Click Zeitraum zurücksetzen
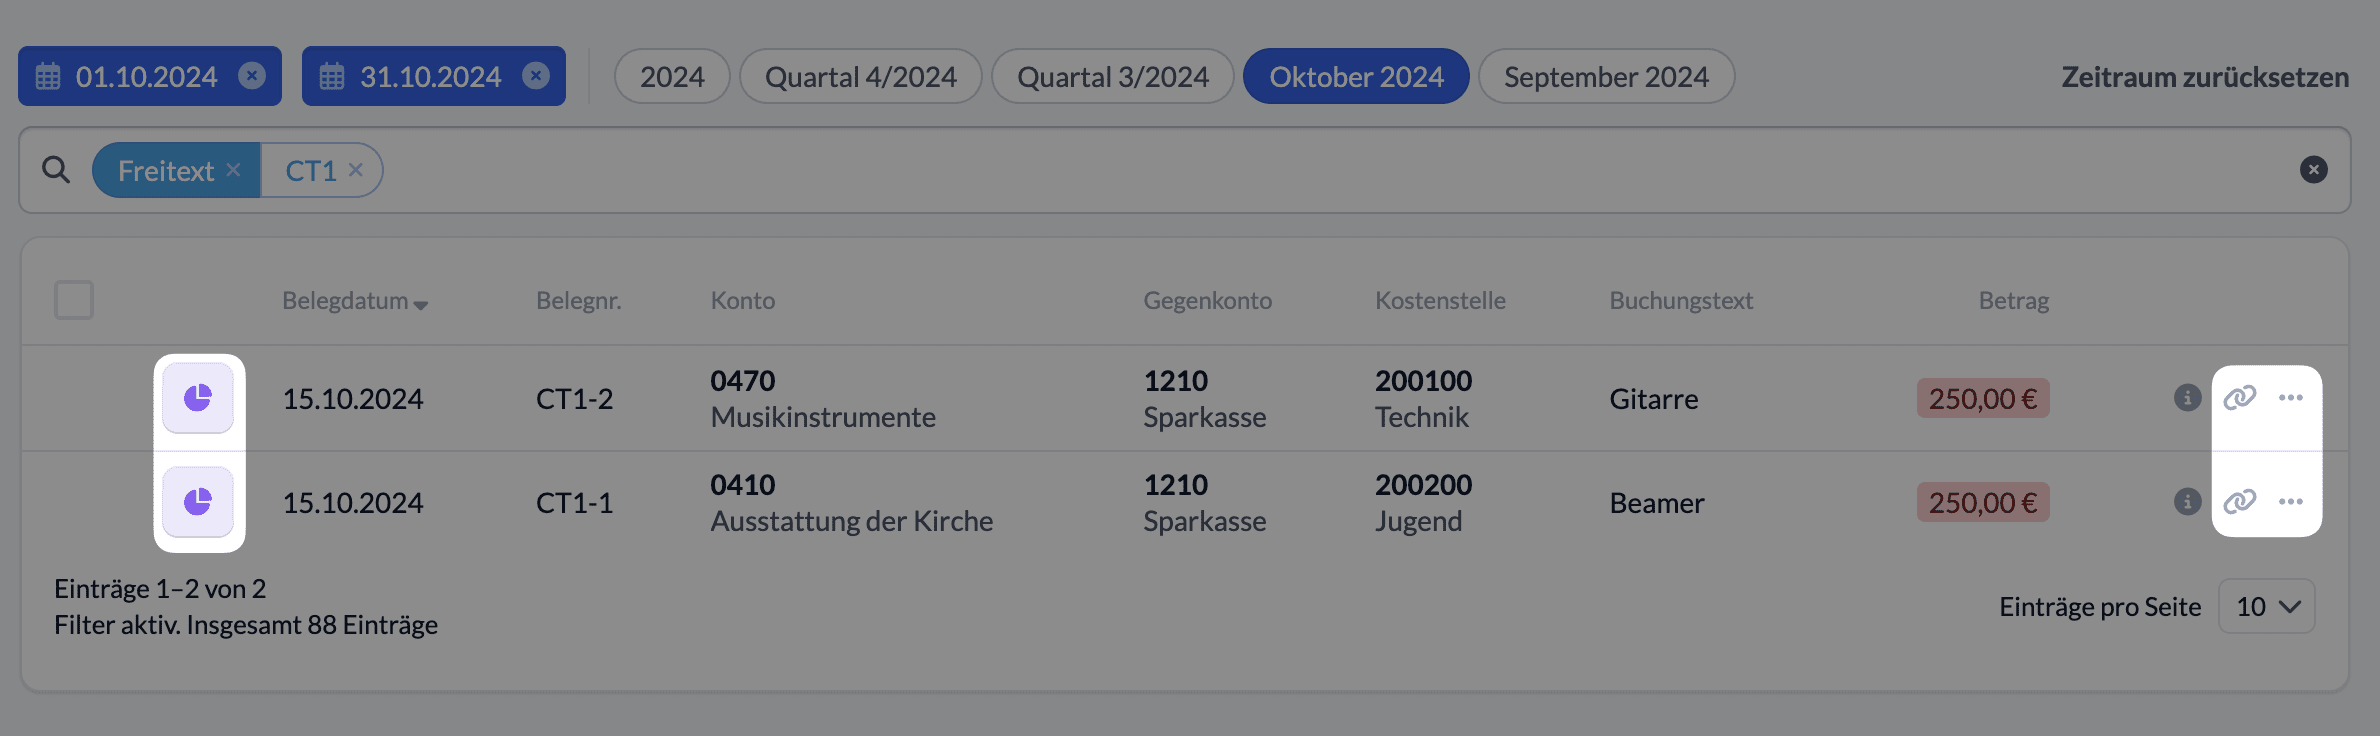 tap(2205, 77)
